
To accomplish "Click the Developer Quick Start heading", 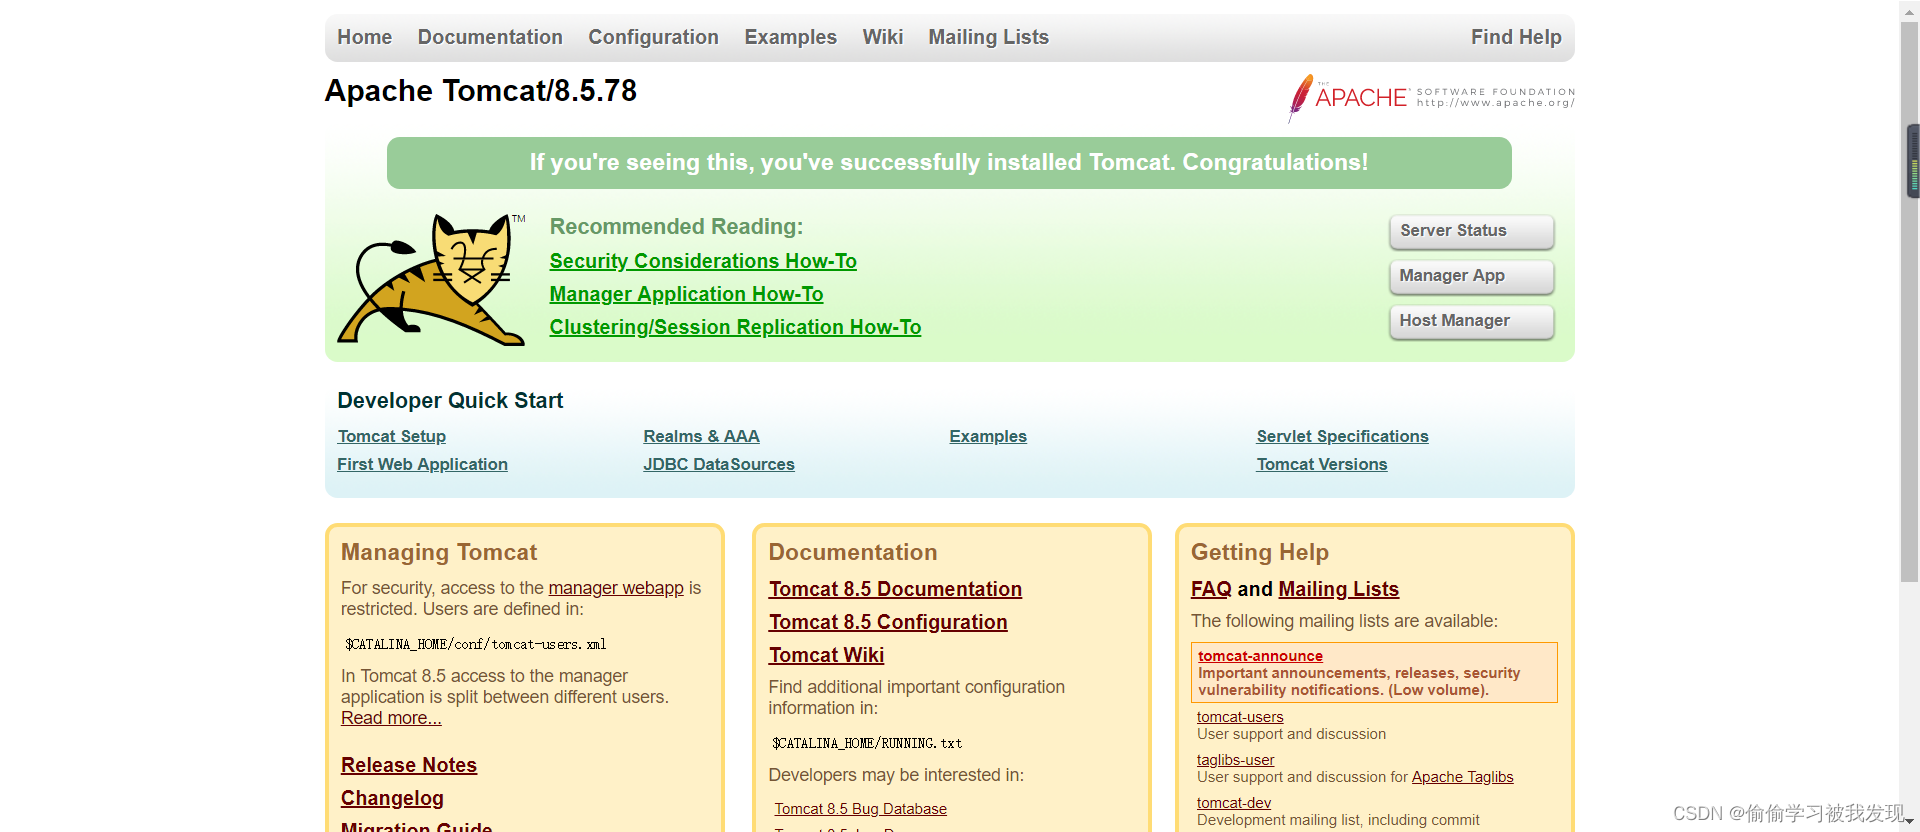I will (x=450, y=400).
